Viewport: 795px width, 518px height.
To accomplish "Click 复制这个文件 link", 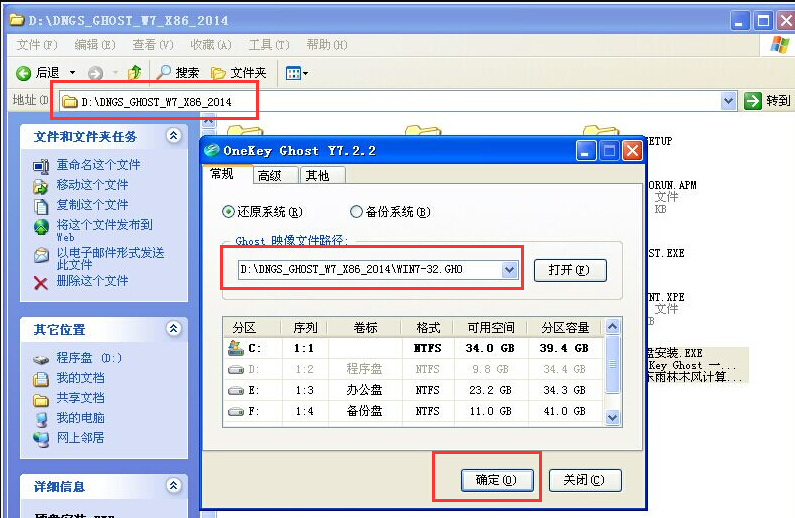I will pos(92,205).
